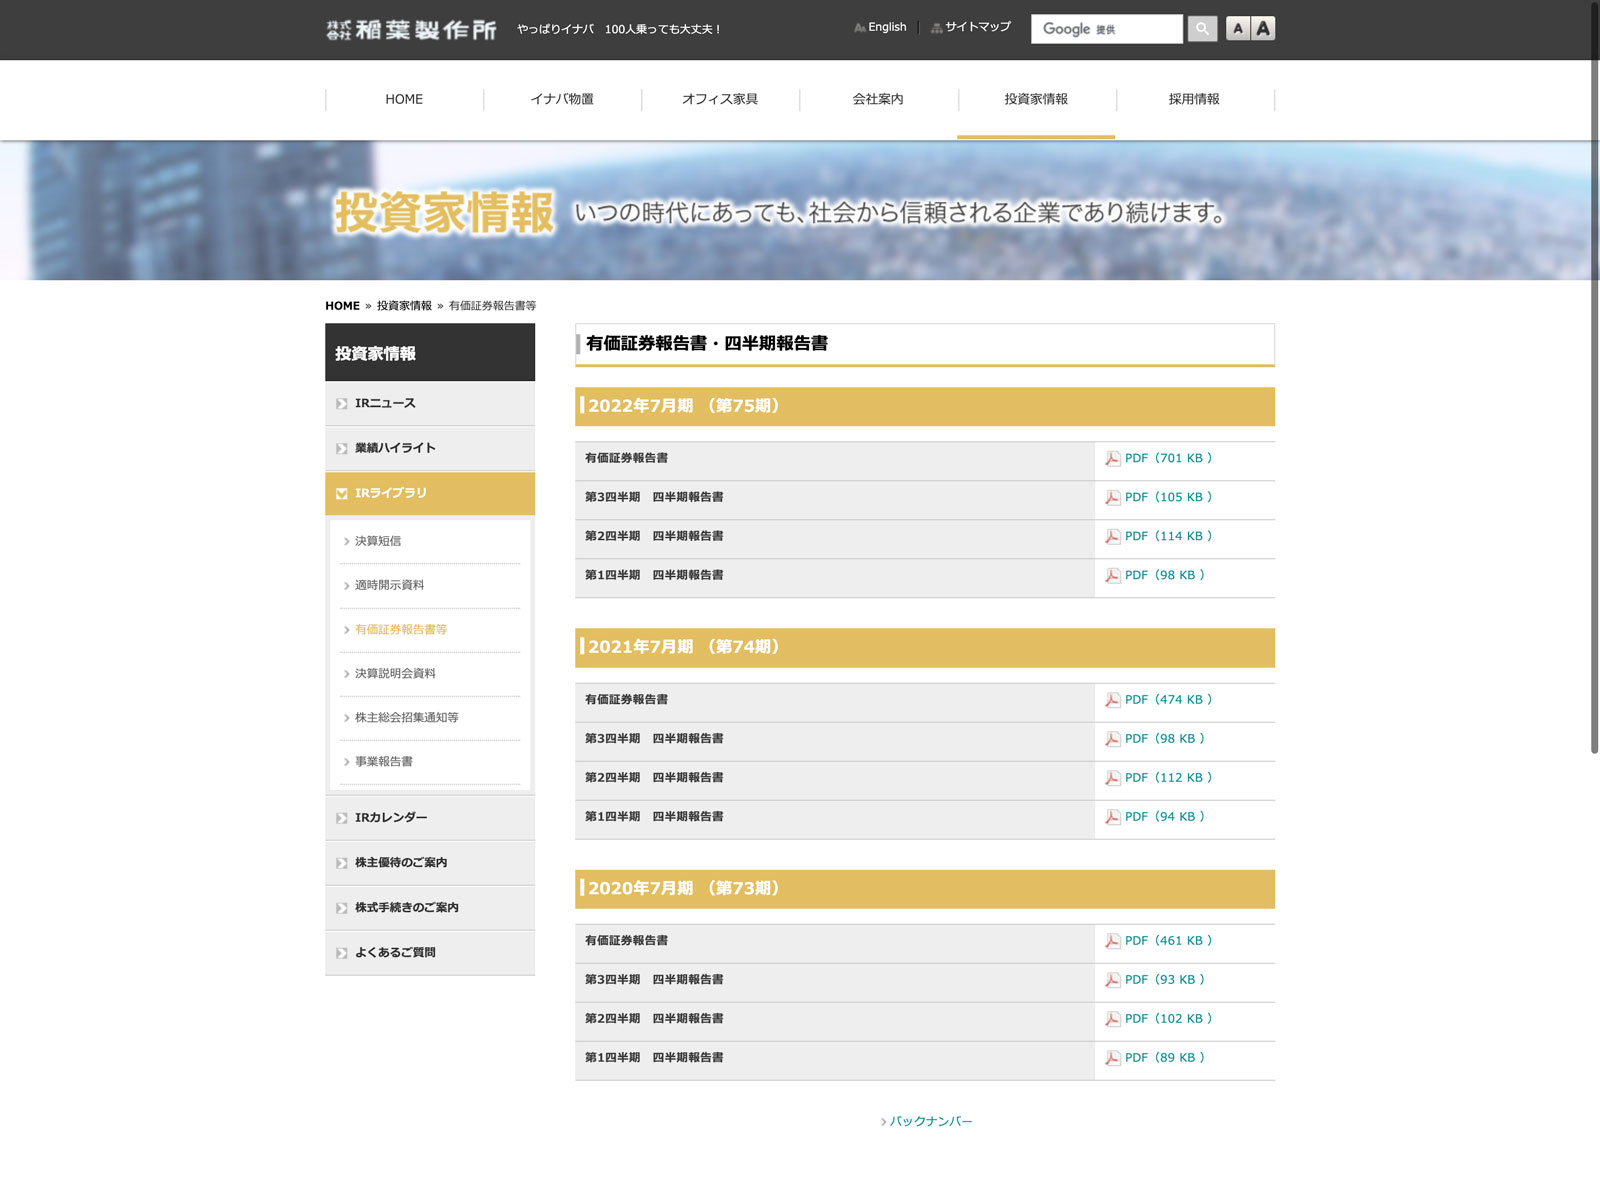1600x1200 pixels.
Task: Open 2021 securities report PDF (474 KB)
Action: [x=1167, y=700]
